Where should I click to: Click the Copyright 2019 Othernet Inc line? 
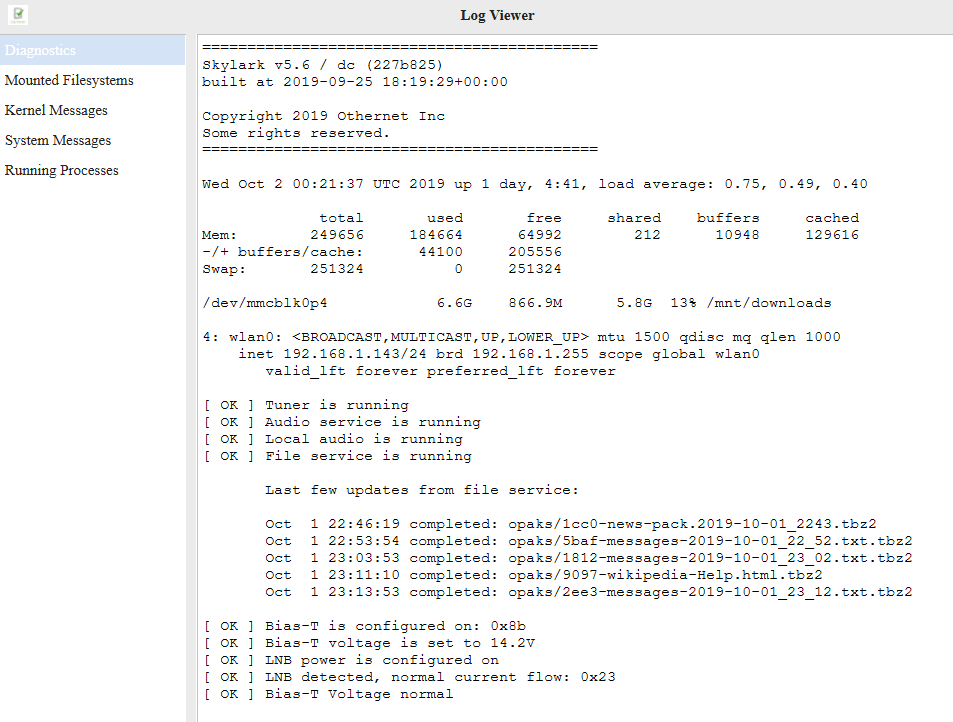323,116
